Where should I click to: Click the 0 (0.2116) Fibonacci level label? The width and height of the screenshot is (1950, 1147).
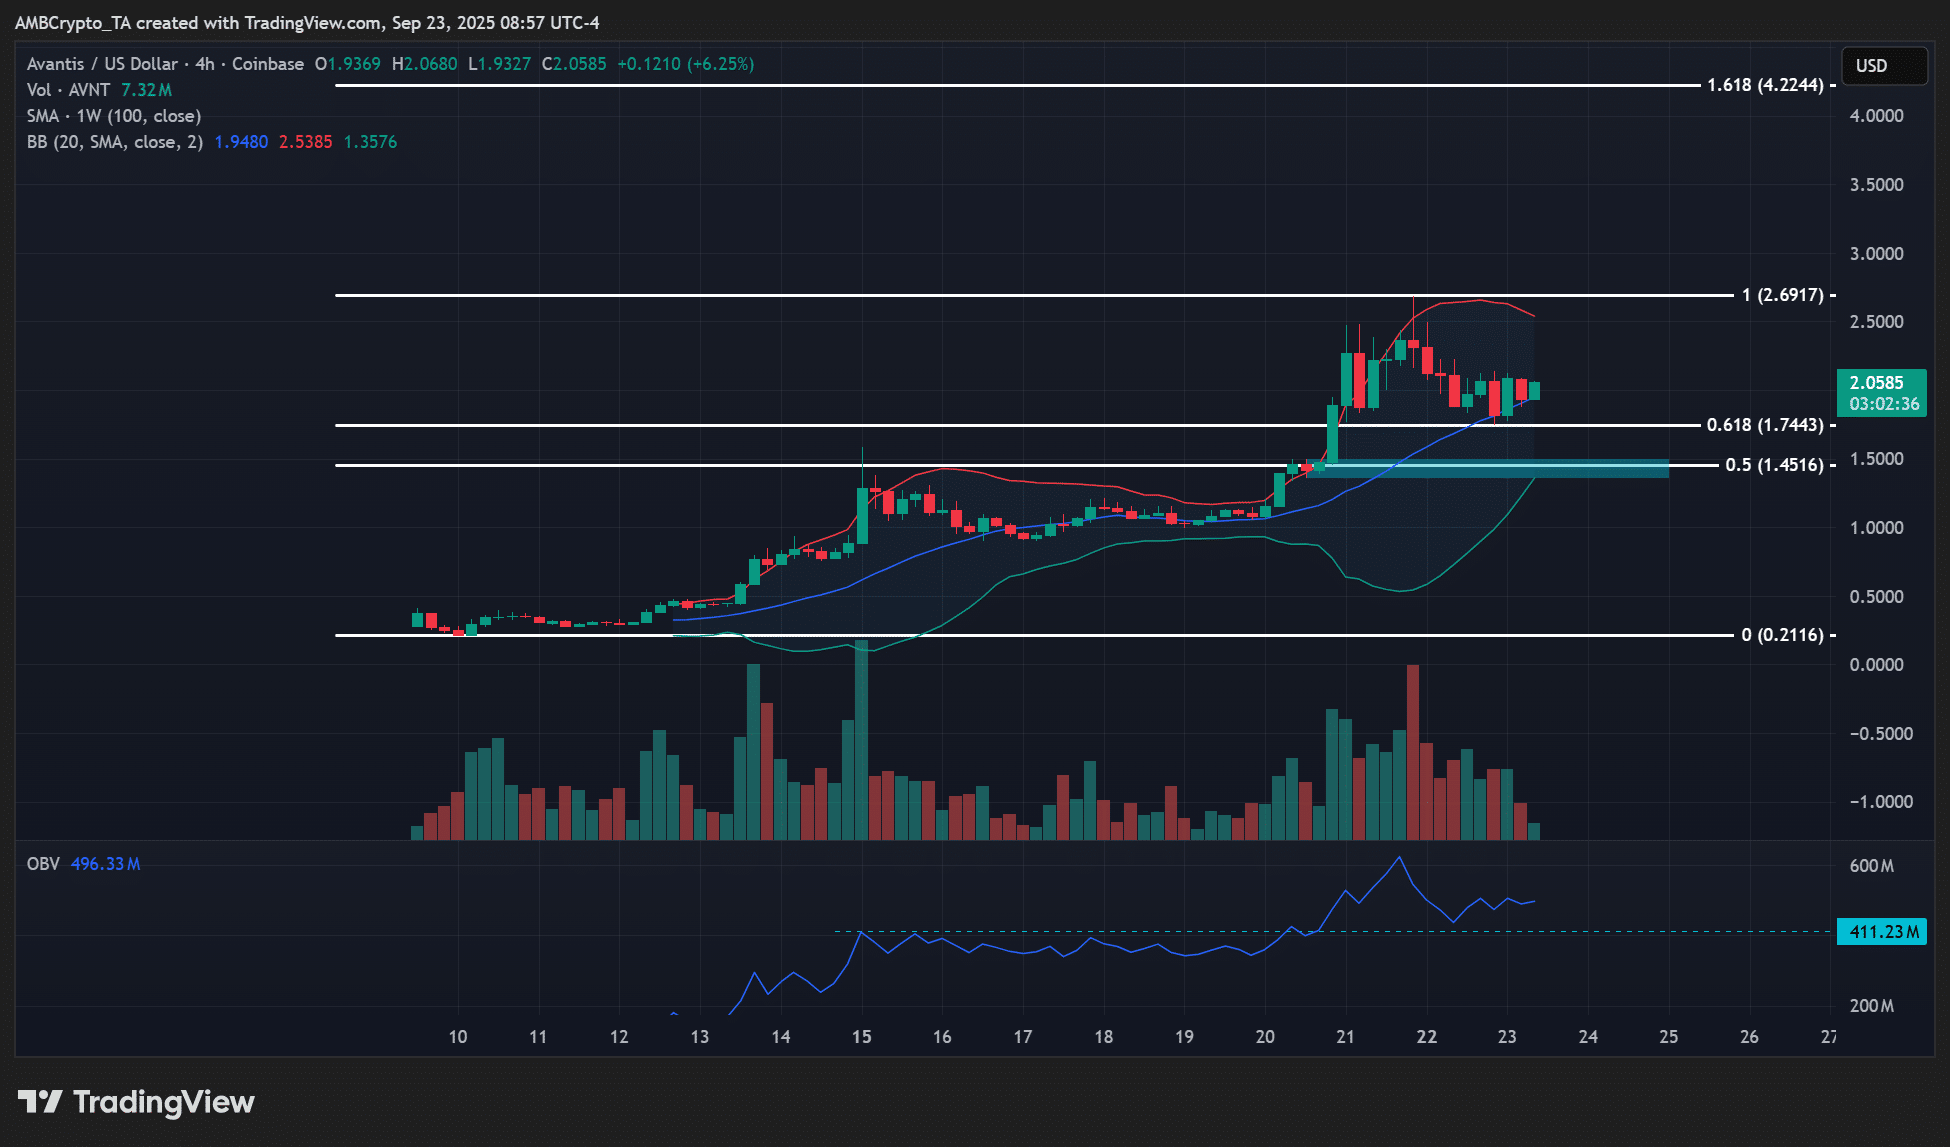point(1782,635)
